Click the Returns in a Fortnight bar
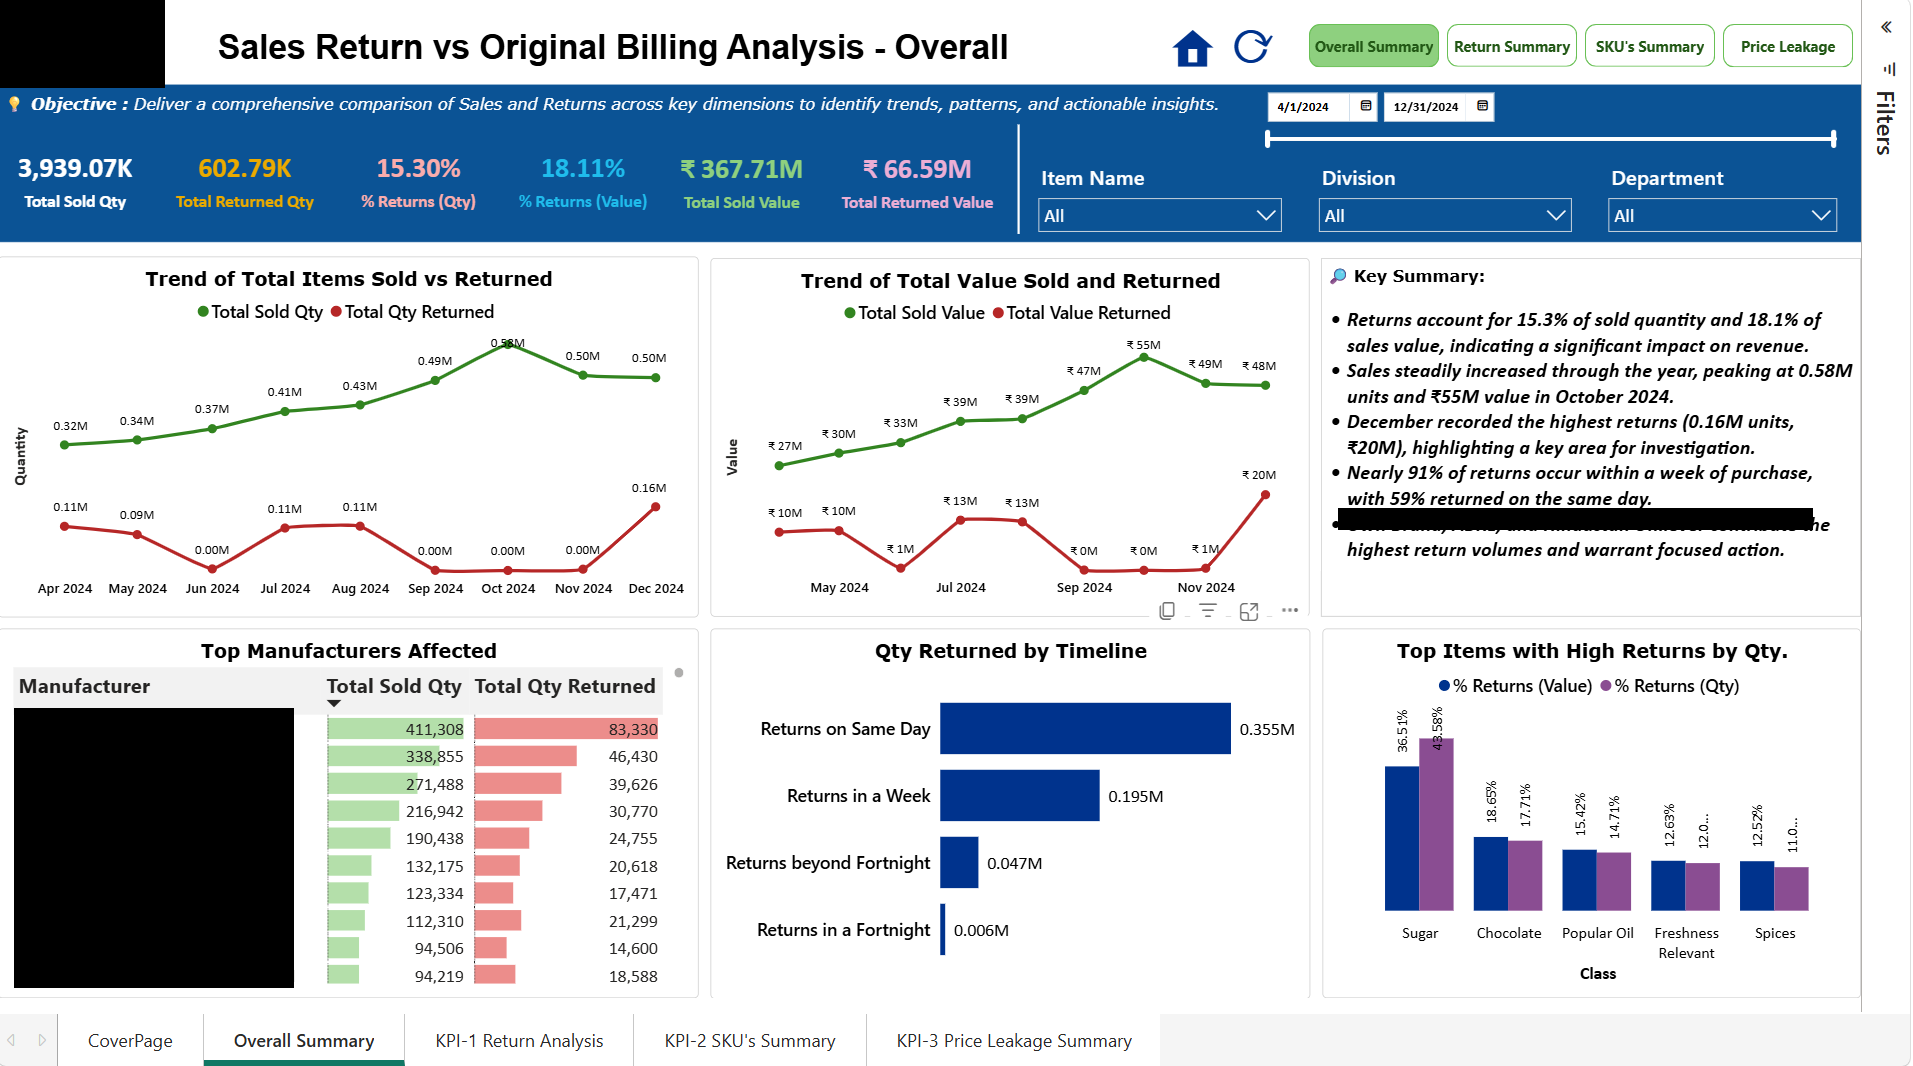1913x1066 pixels. click(x=942, y=929)
